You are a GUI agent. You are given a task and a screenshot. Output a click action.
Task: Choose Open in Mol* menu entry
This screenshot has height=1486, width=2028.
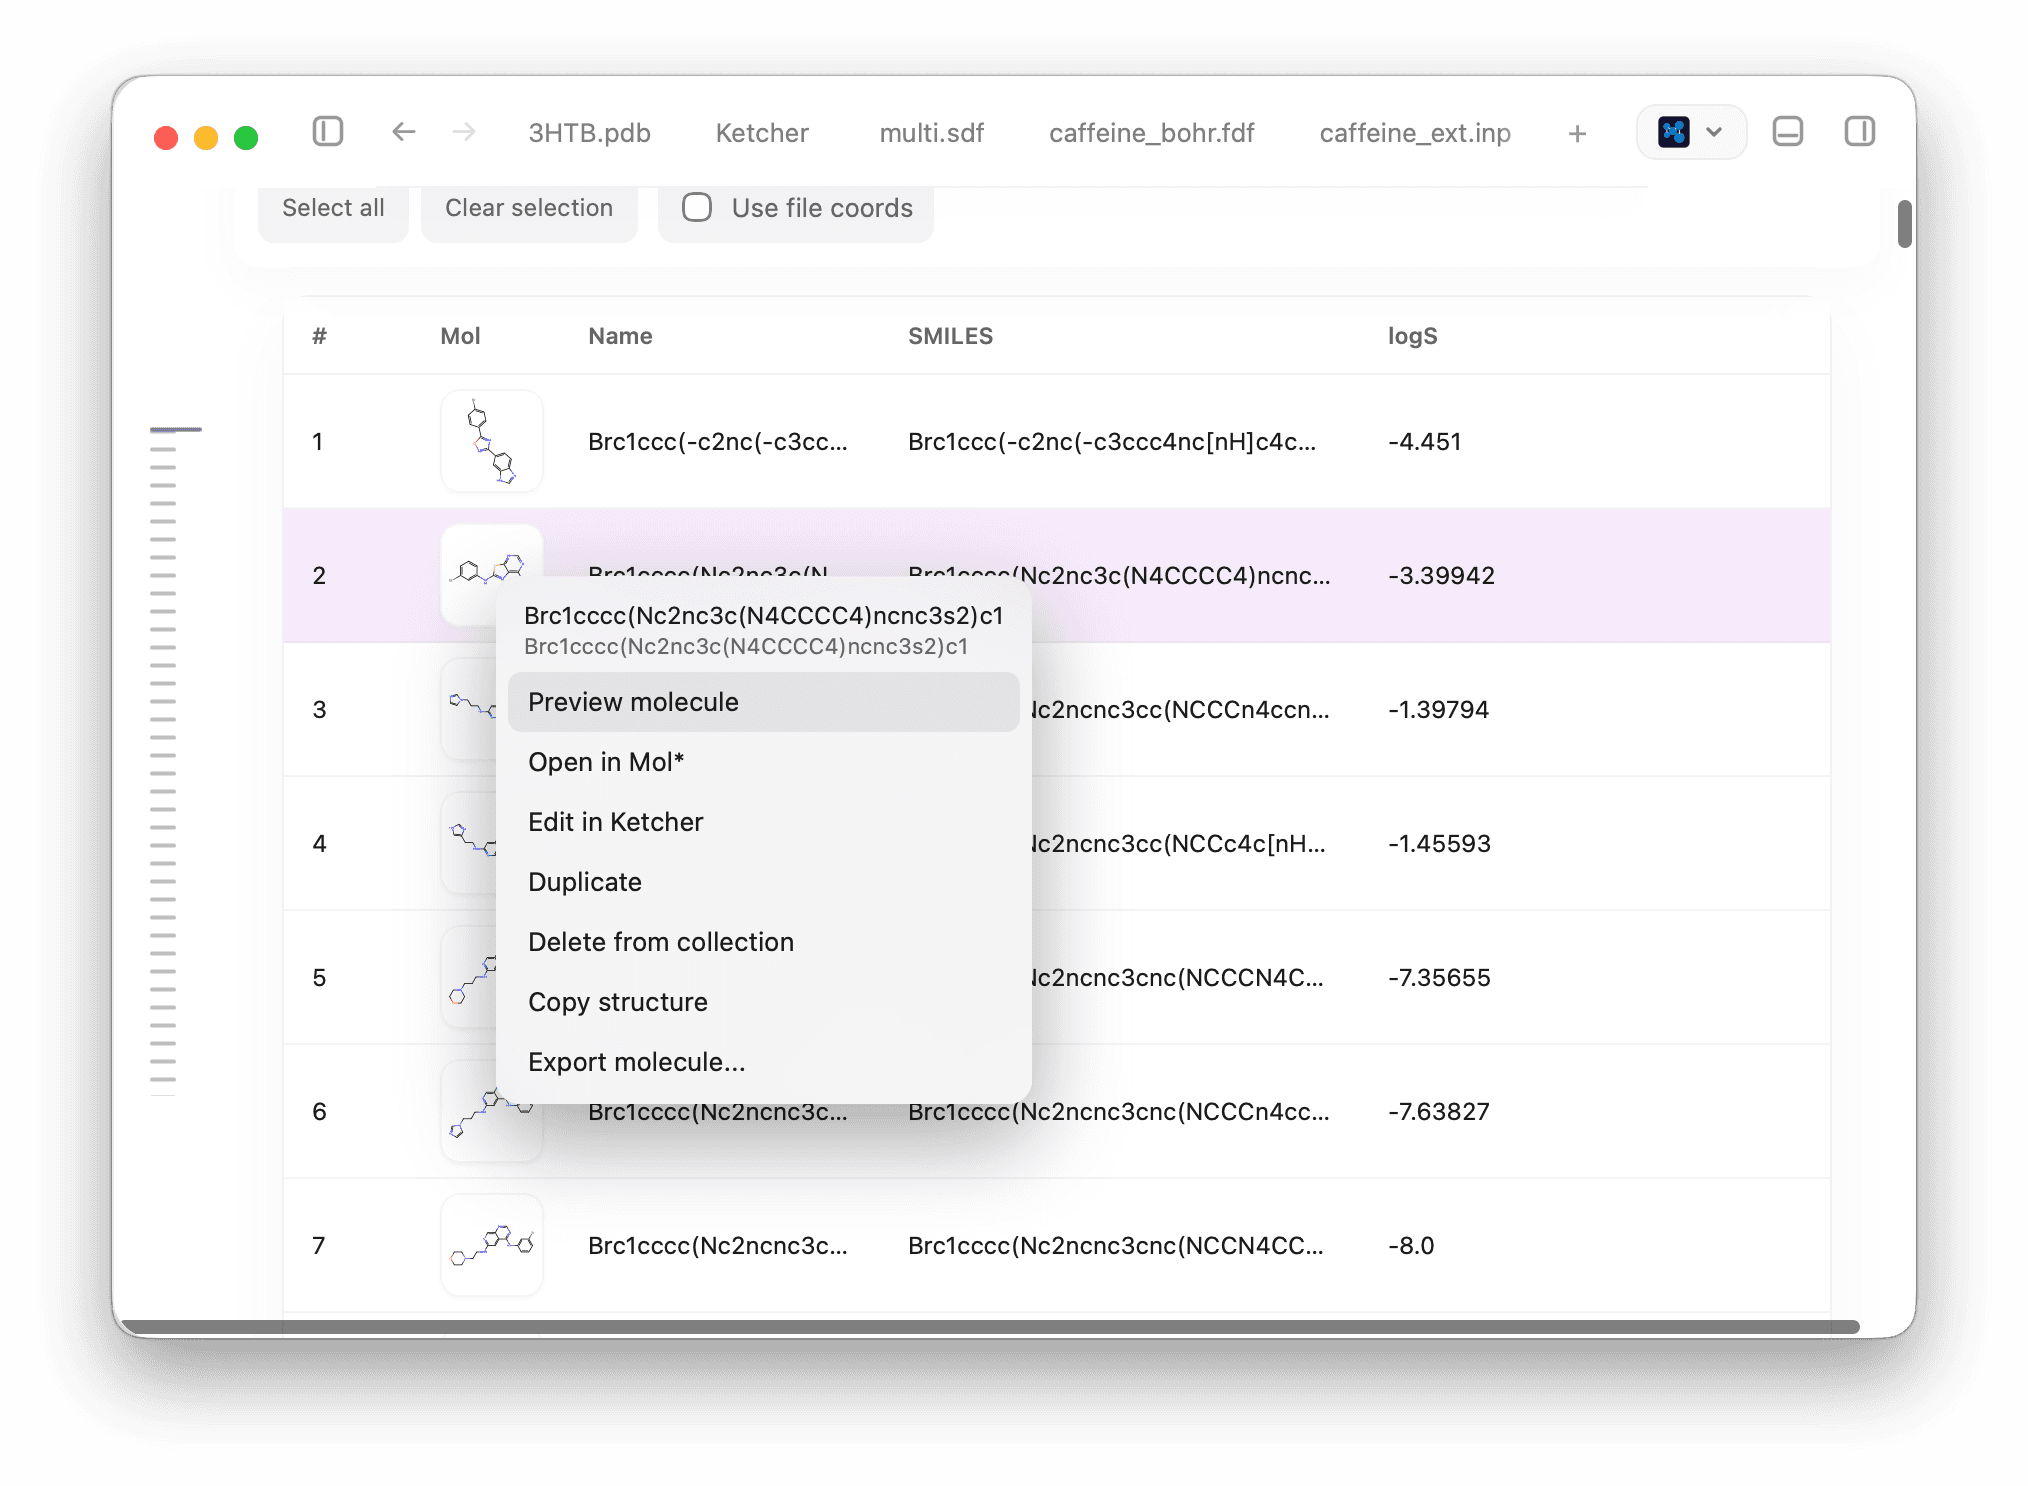(x=763, y=762)
